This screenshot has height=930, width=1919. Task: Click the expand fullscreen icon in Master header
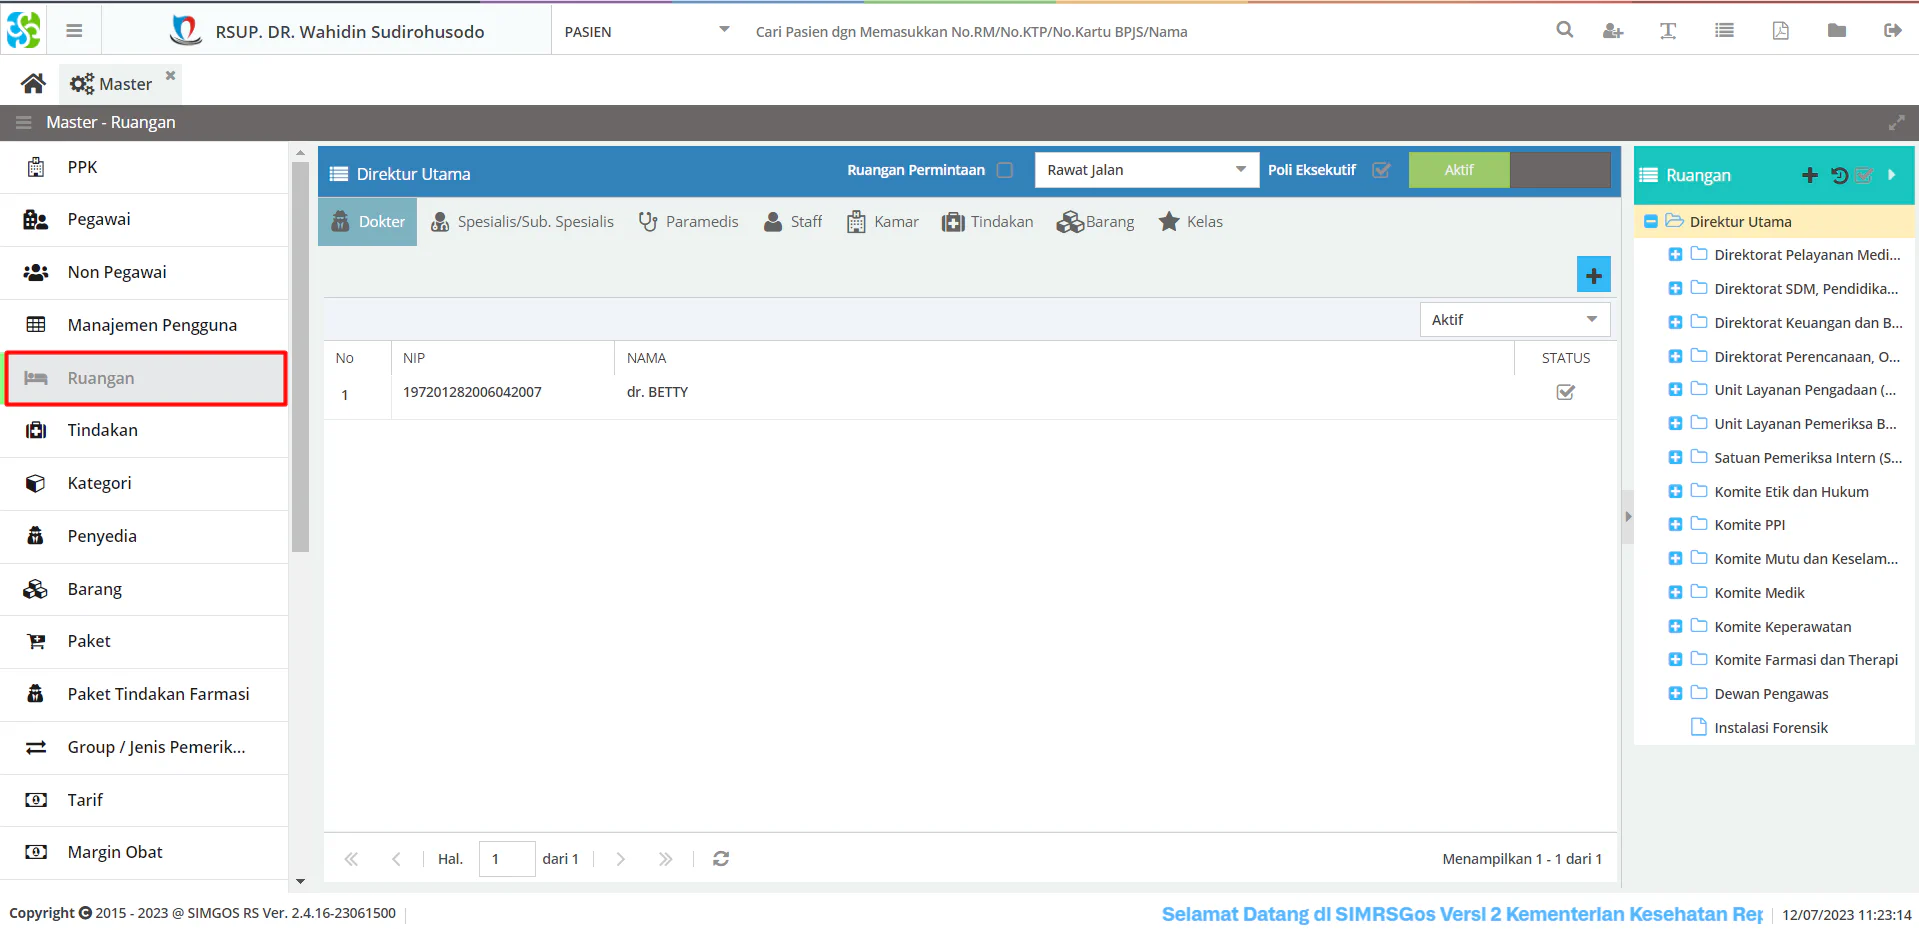click(1897, 122)
